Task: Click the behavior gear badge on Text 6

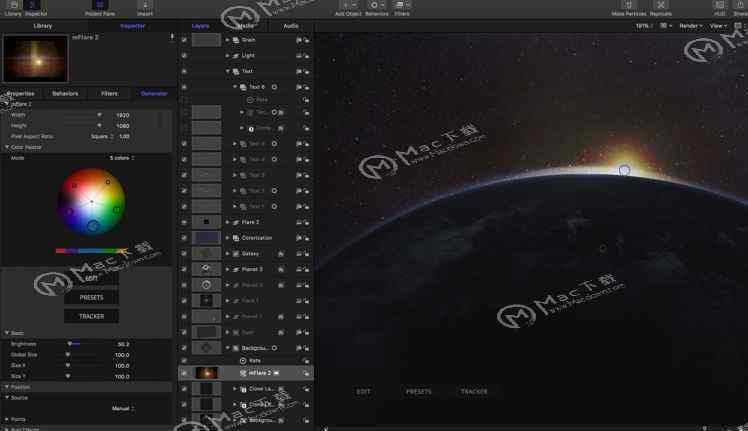Action: click(274, 87)
